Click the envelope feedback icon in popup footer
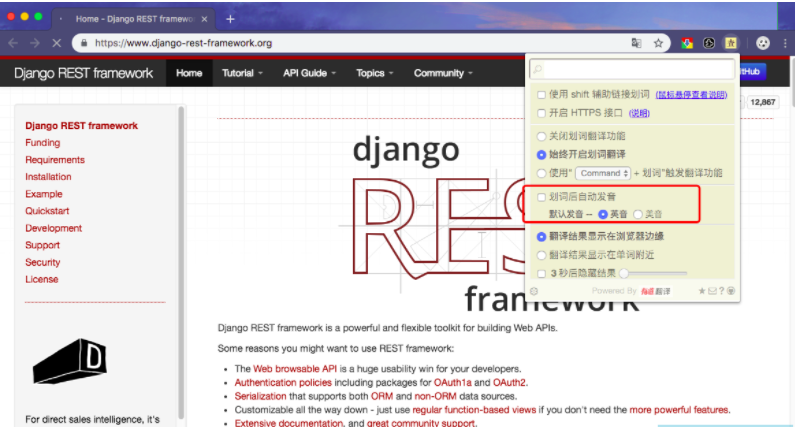This screenshot has width=795, height=427. (x=712, y=291)
